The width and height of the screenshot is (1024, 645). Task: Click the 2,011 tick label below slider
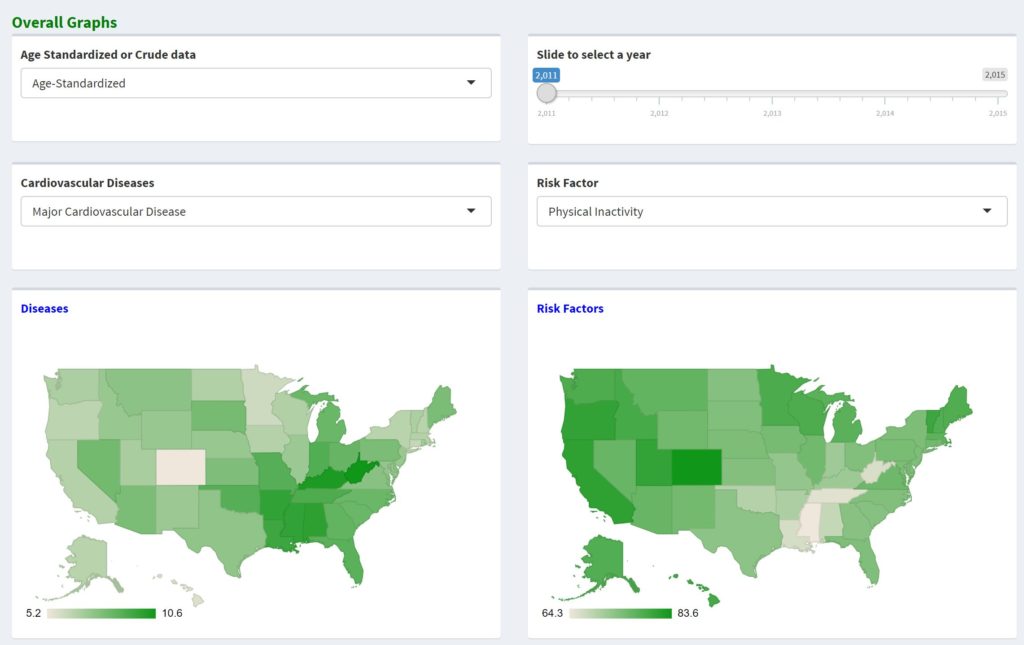coord(547,113)
